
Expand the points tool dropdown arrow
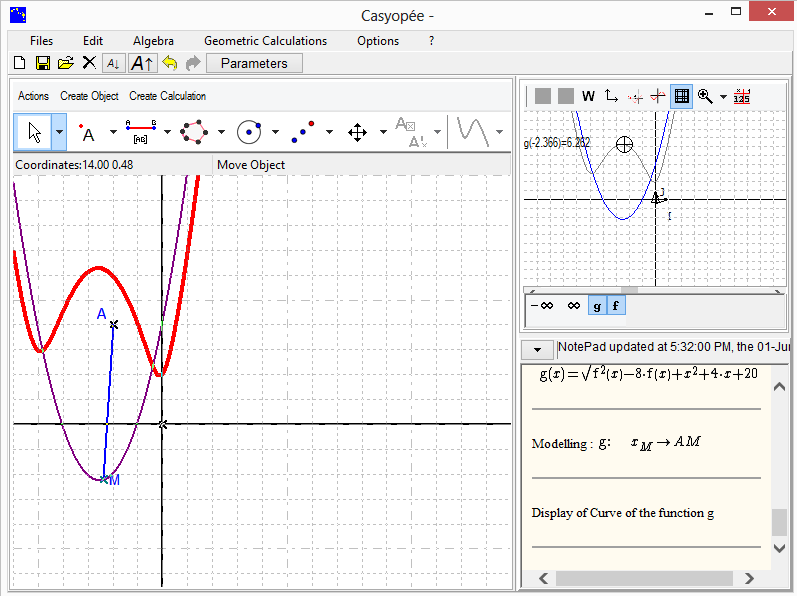pyautogui.click(x=329, y=132)
